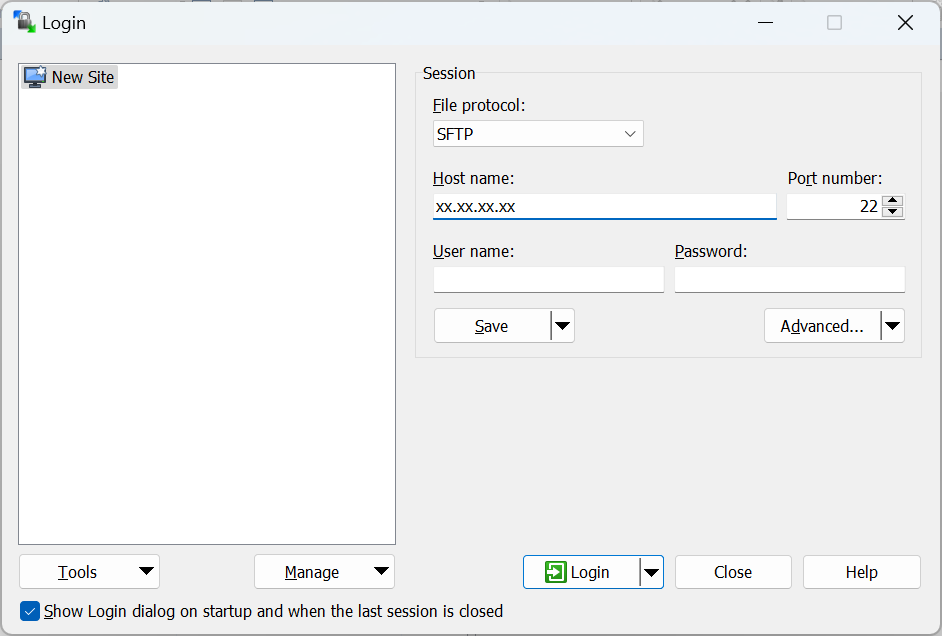942x636 pixels.
Task: Close the Login window with X
Action: pos(905,23)
